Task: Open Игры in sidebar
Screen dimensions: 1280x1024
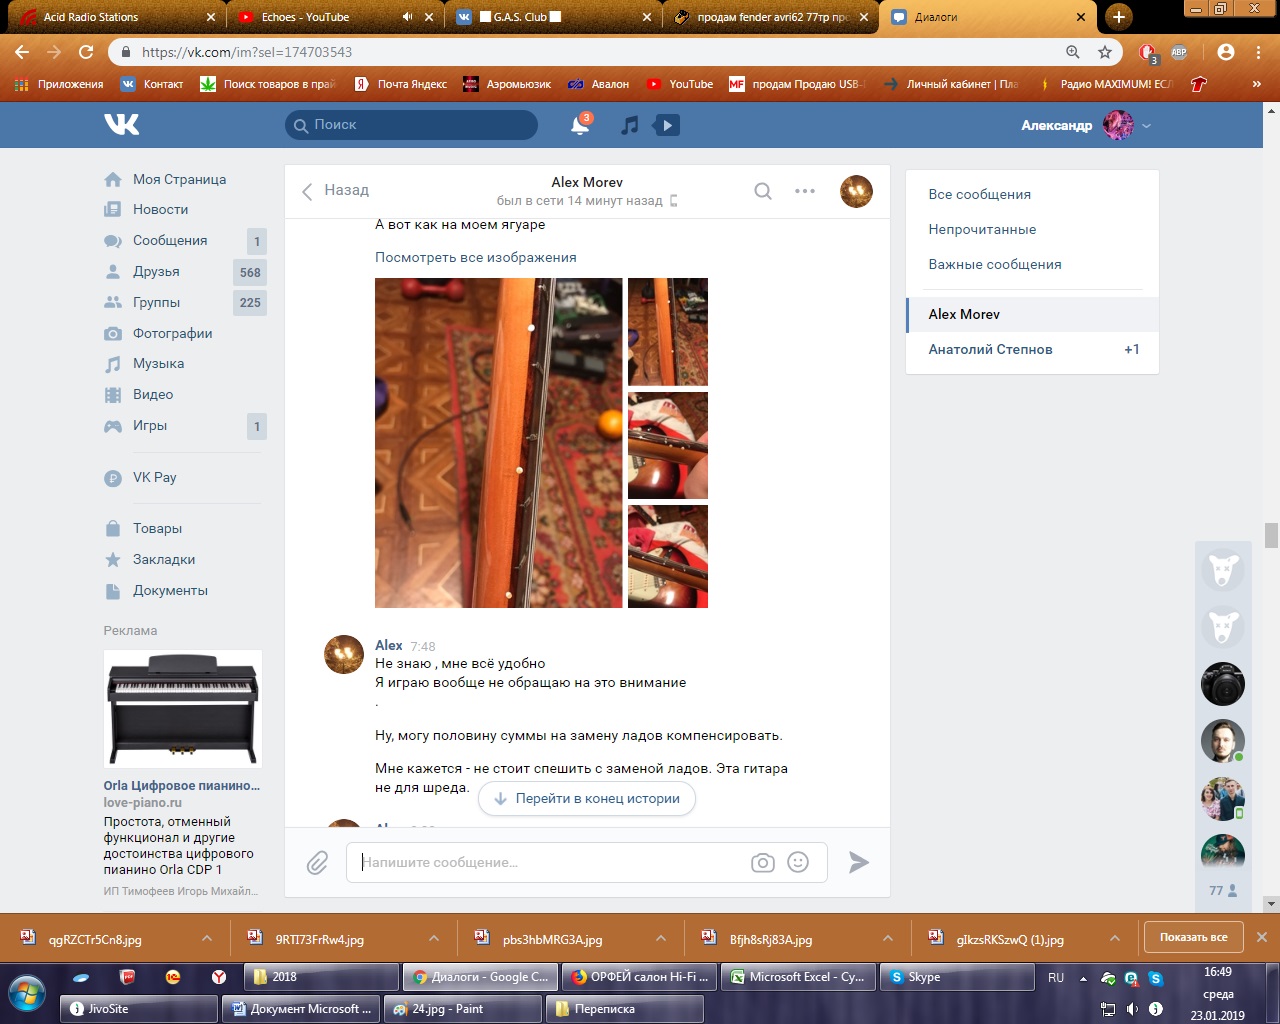Action: tap(150, 425)
